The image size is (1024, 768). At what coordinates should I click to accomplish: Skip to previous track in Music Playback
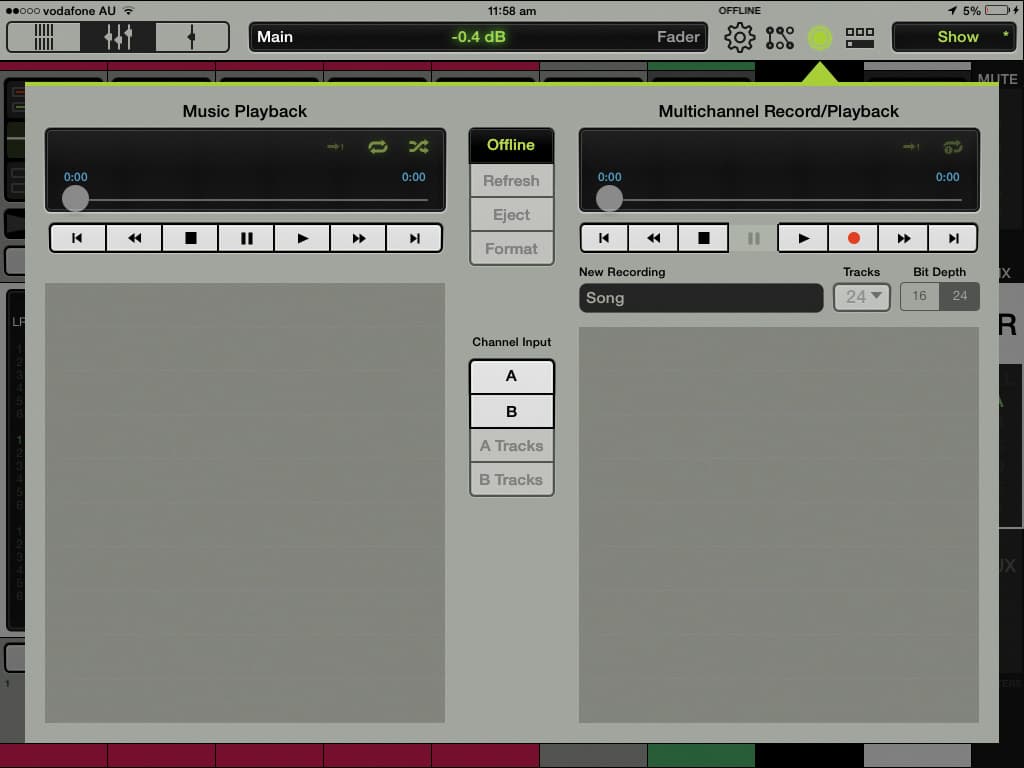pos(78,238)
